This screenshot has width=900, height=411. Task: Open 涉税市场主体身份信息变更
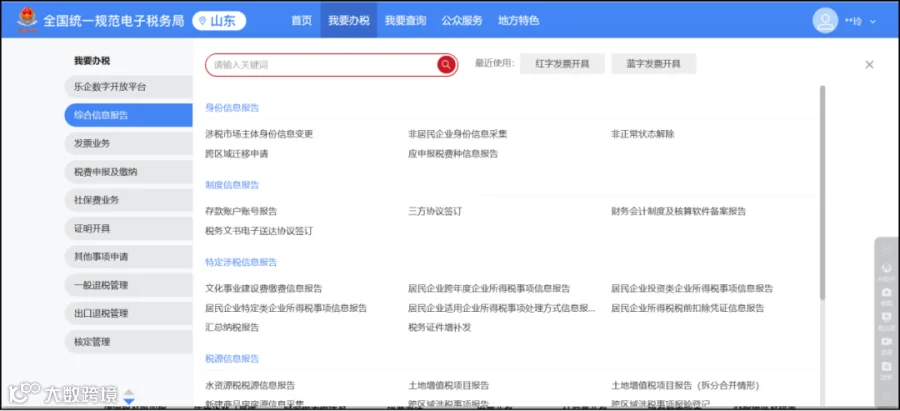pos(259,134)
